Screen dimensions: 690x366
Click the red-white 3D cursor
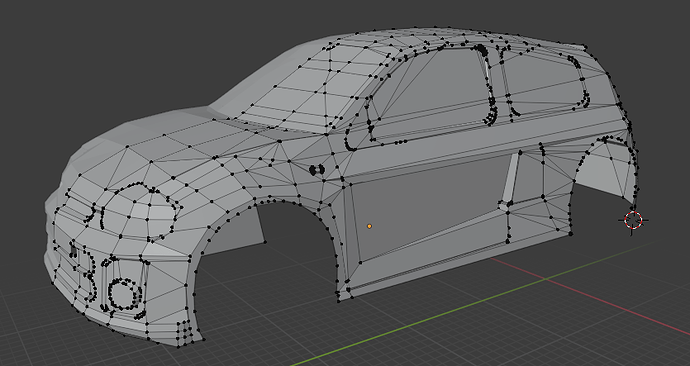633,220
